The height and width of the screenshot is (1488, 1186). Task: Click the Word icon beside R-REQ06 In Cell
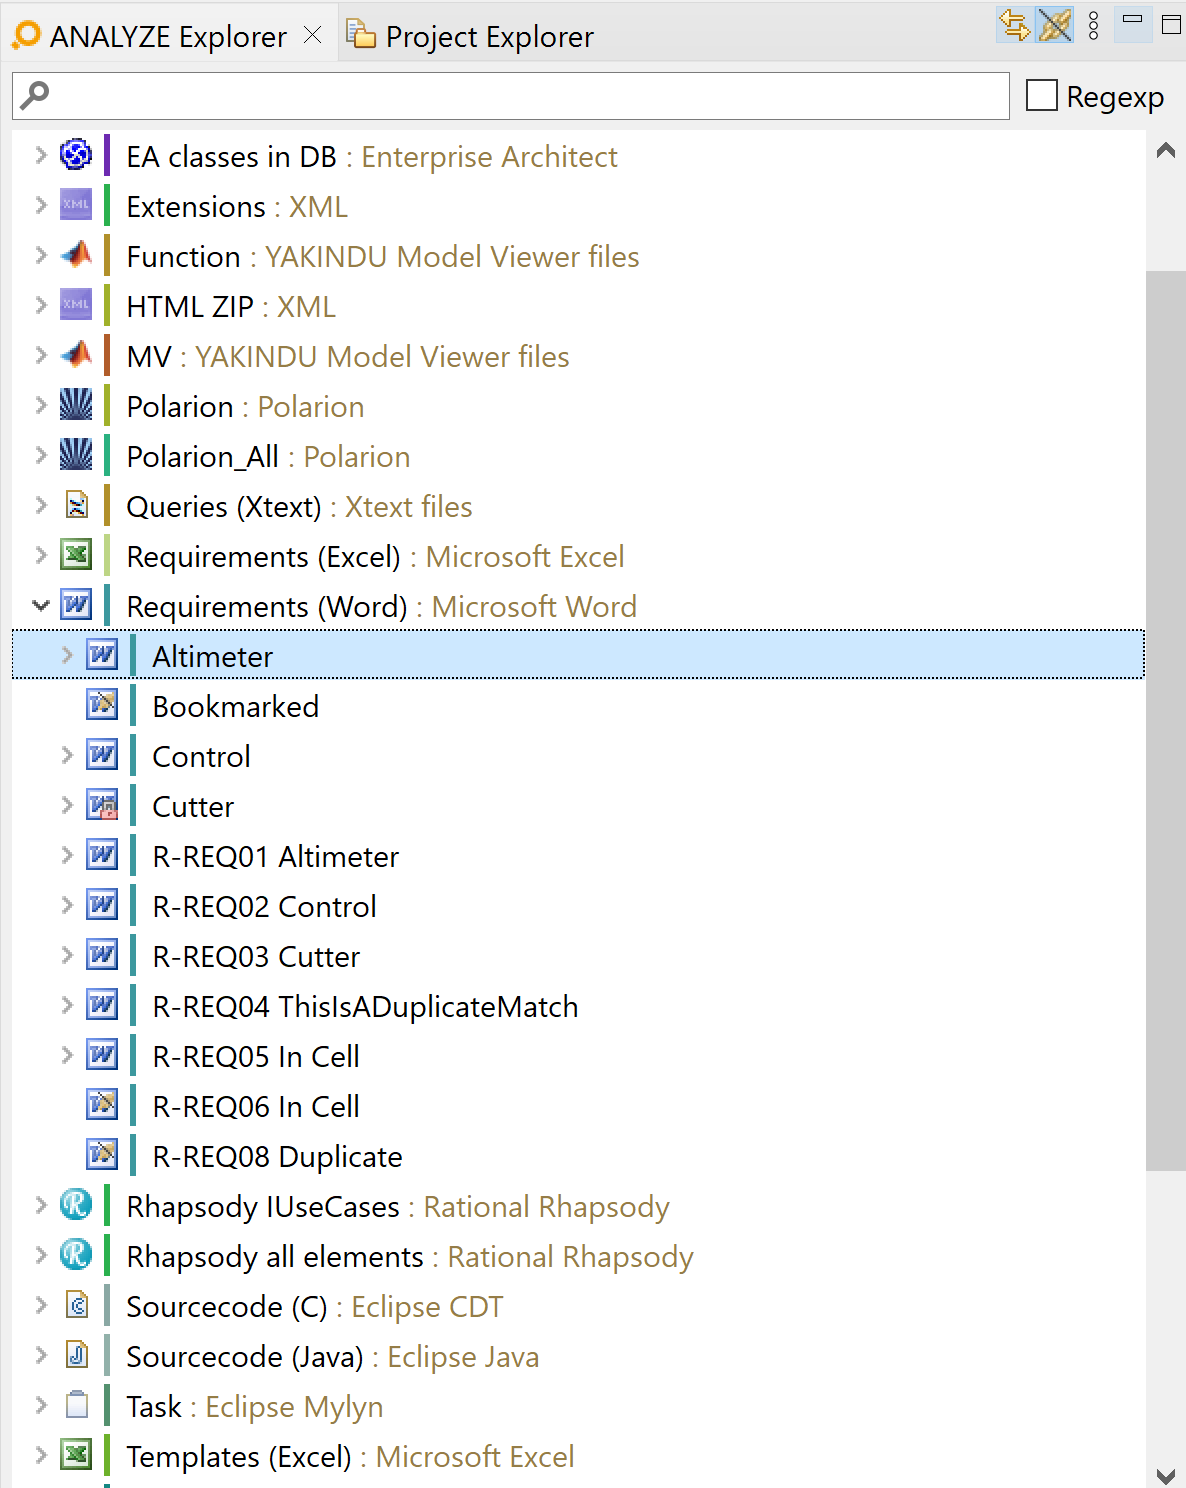(102, 1105)
